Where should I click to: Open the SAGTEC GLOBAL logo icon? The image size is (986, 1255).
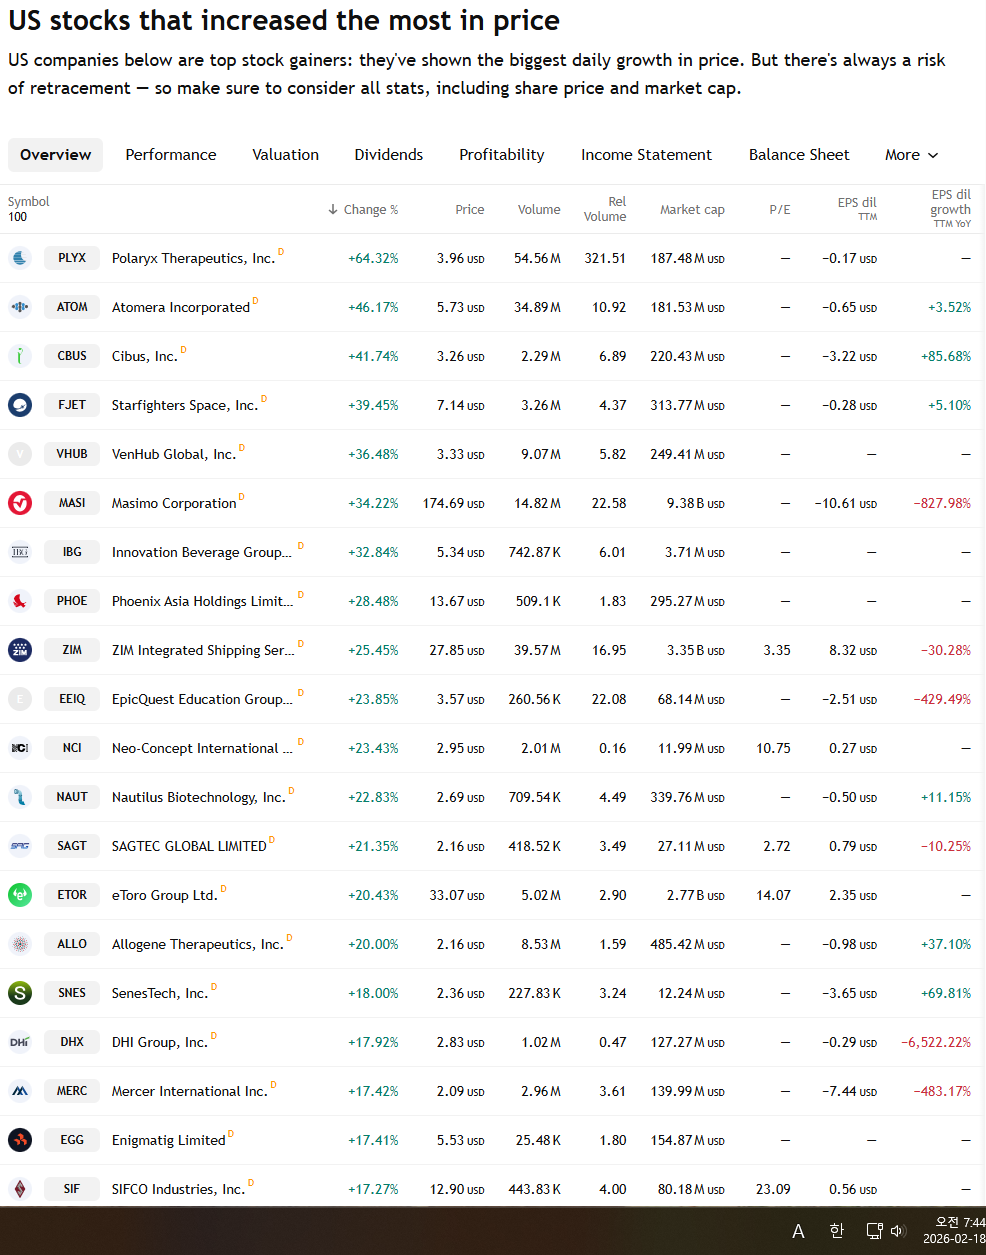(x=20, y=846)
